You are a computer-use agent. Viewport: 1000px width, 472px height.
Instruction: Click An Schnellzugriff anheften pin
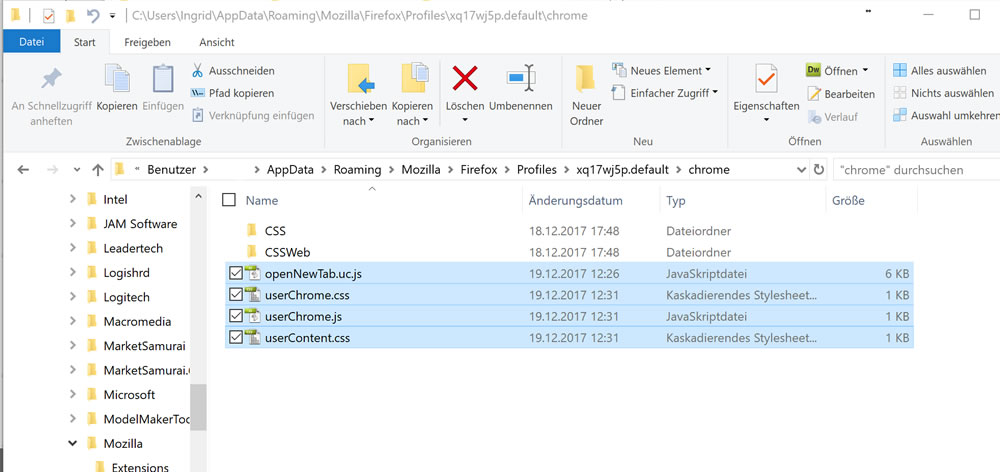pos(51,94)
